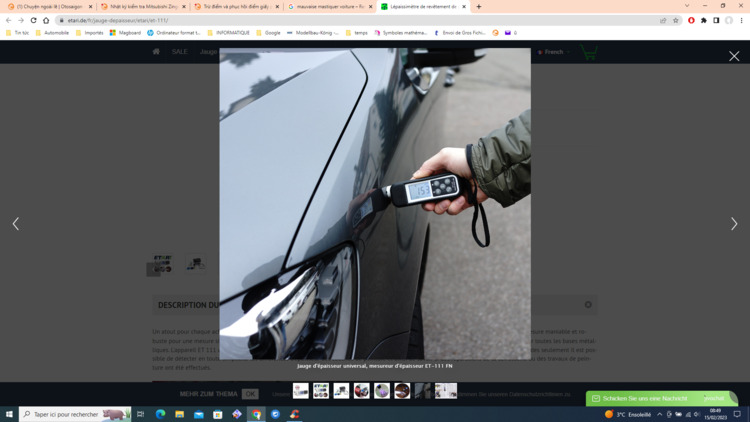750x422 pixels.
Task: Open File Explorer from the taskbar
Action: [179, 414]
